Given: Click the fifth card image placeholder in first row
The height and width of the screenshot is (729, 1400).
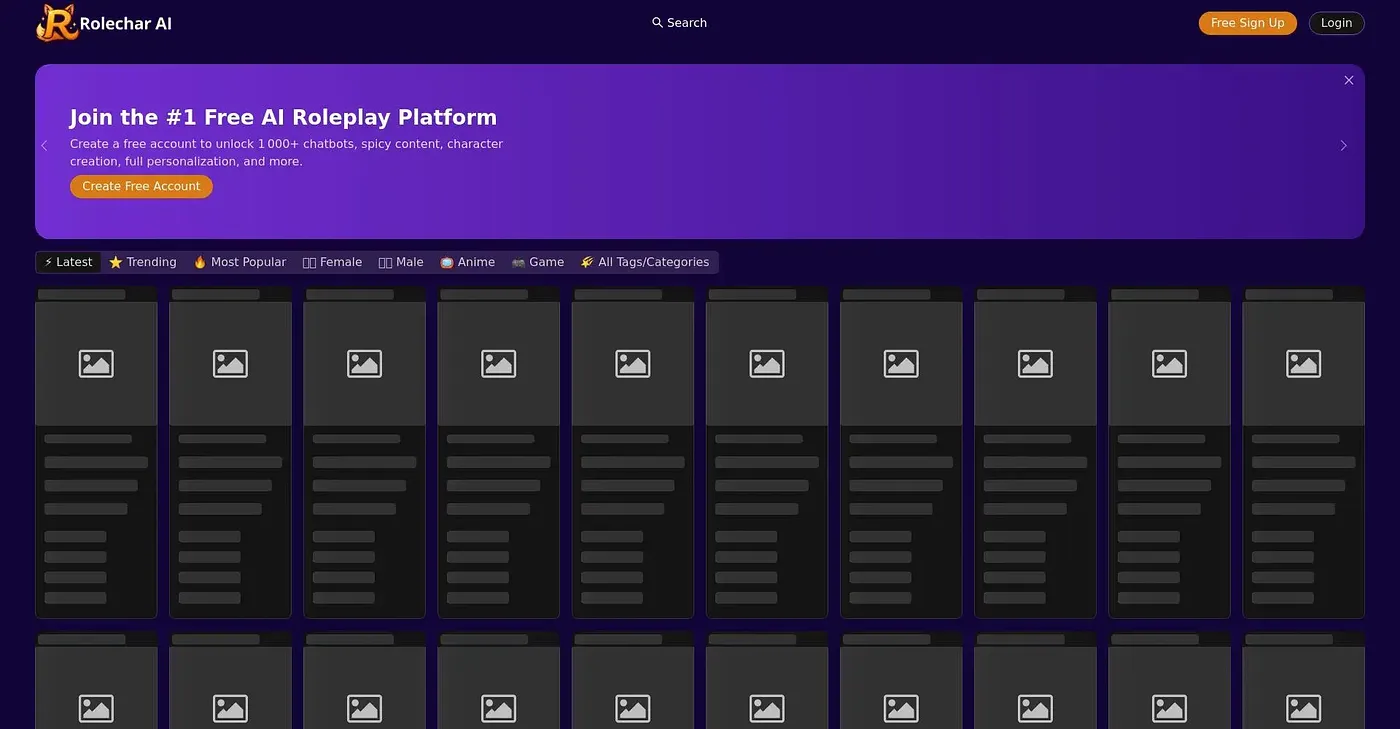Looking at the screenshot, I should click(x=633, y=364).
